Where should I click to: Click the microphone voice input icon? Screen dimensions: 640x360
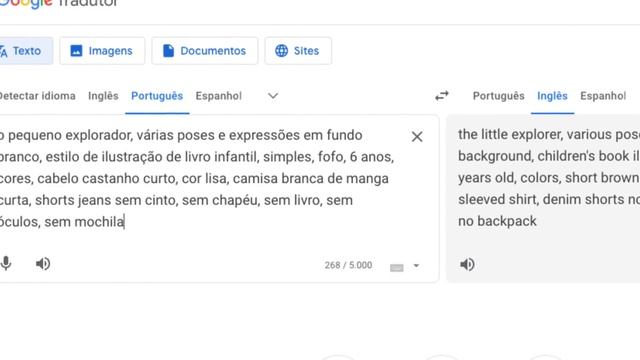click(x=6, y=264)
